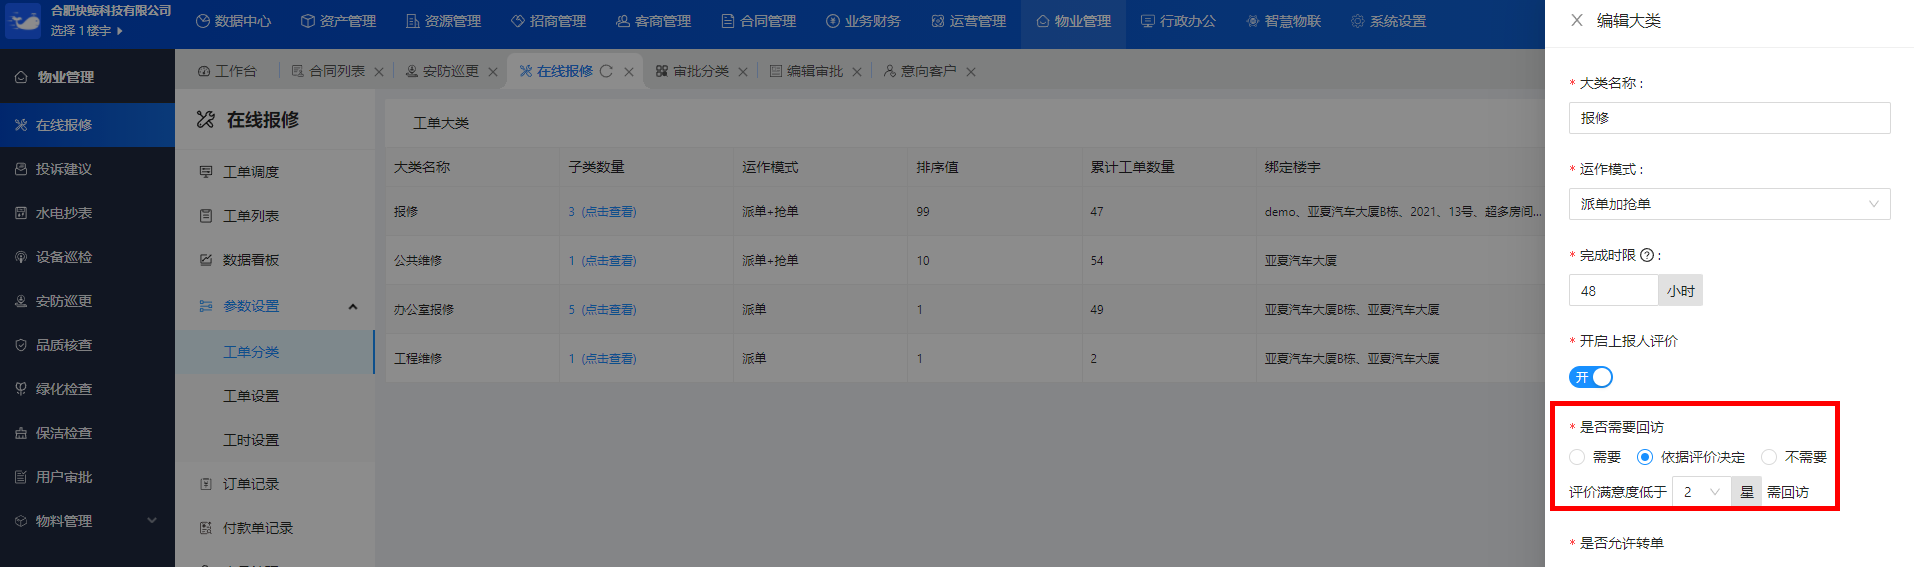Open 工单调度 submenu item
This screenshot has height=567, width=1914.
(275, 172)
